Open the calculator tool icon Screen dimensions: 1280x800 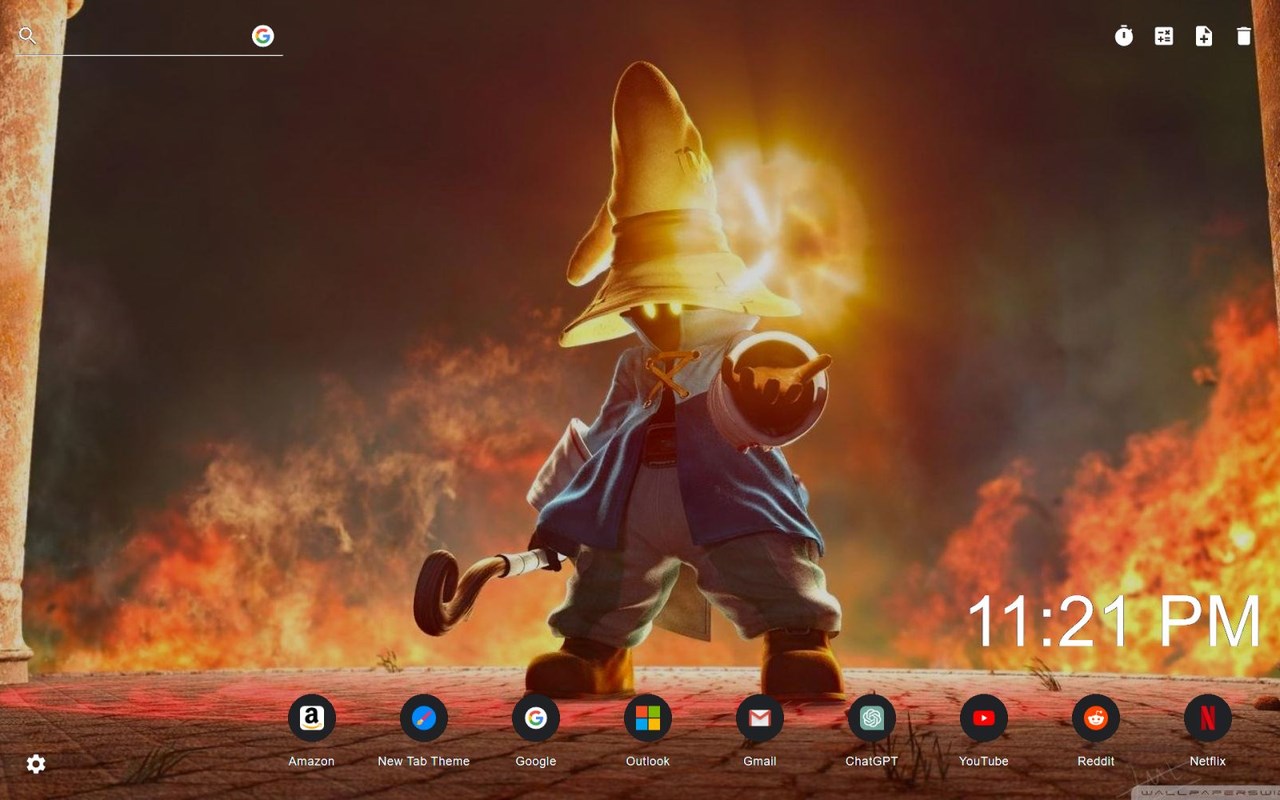1164,36
